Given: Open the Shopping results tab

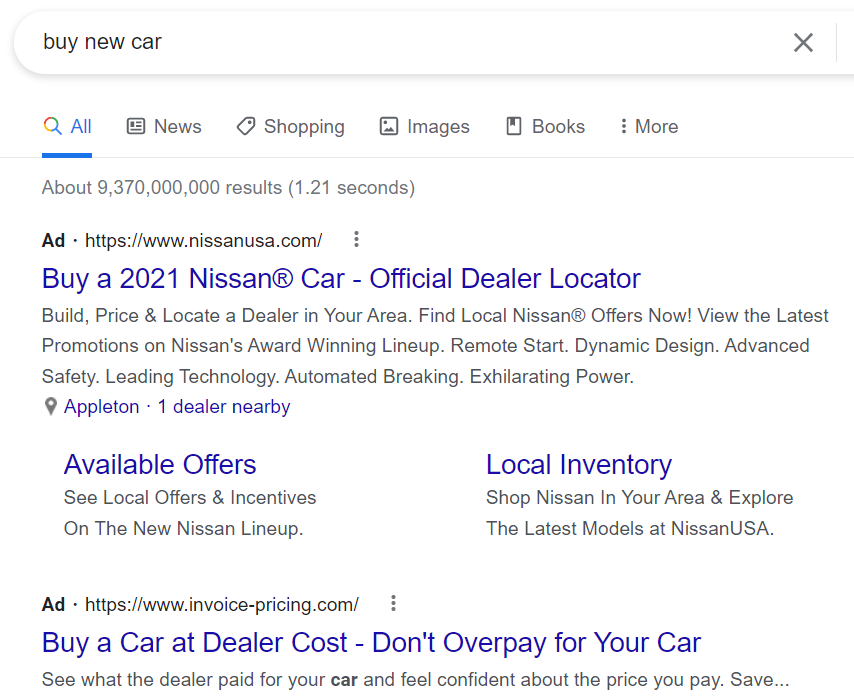Looking at the screenshot, I should (290, 126).
